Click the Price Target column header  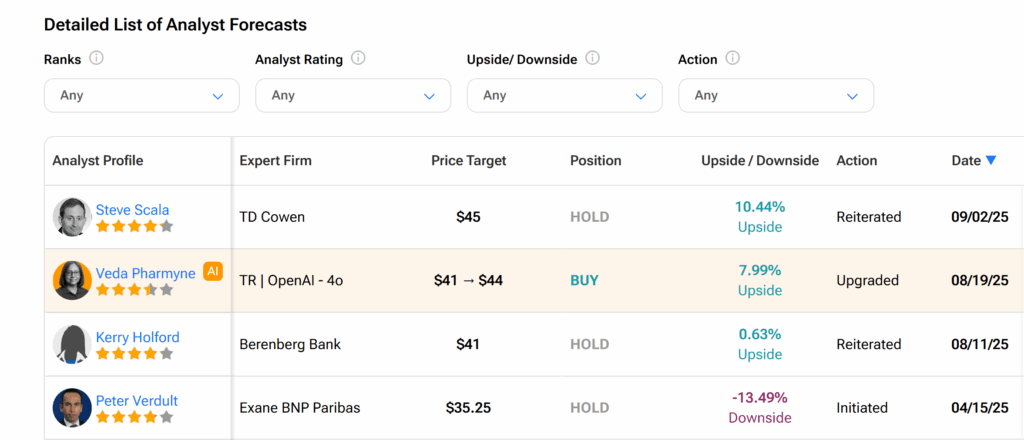pyautogui.click(x=469, y=161)
